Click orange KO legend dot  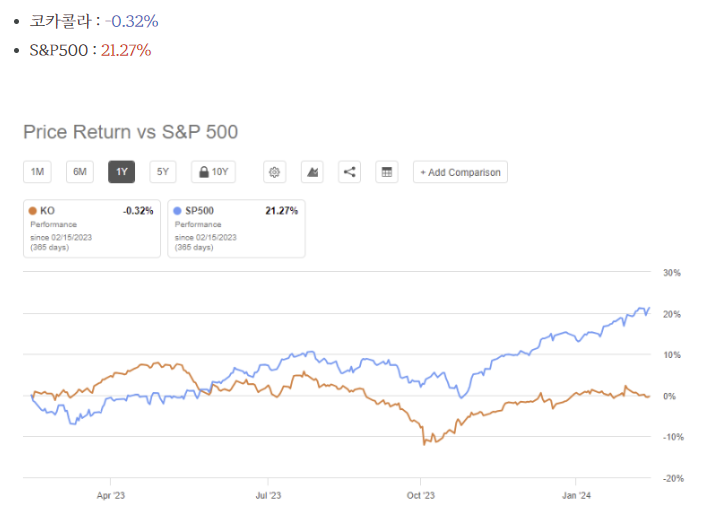(x=33, y=211)
